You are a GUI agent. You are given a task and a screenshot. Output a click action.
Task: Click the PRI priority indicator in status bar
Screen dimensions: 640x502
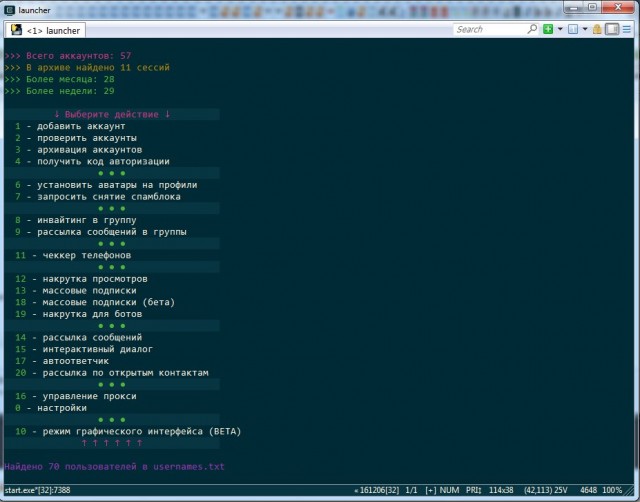[474, 491]
